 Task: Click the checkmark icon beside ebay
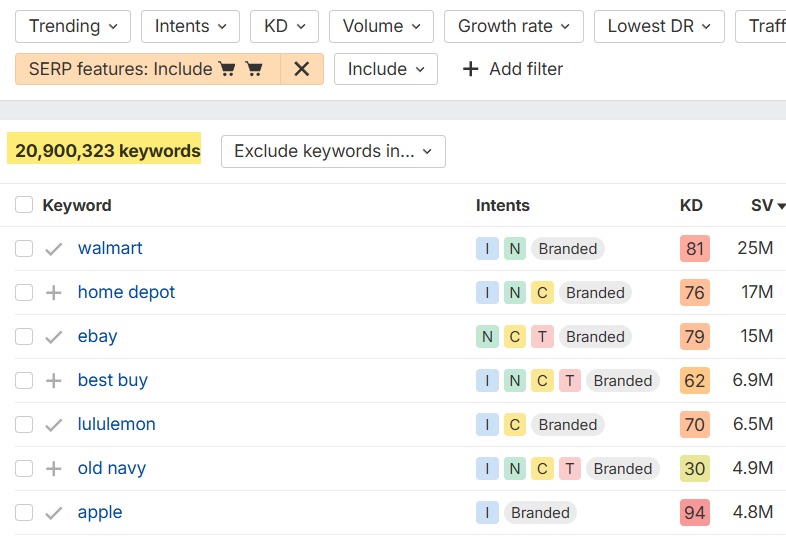[54, 337]
